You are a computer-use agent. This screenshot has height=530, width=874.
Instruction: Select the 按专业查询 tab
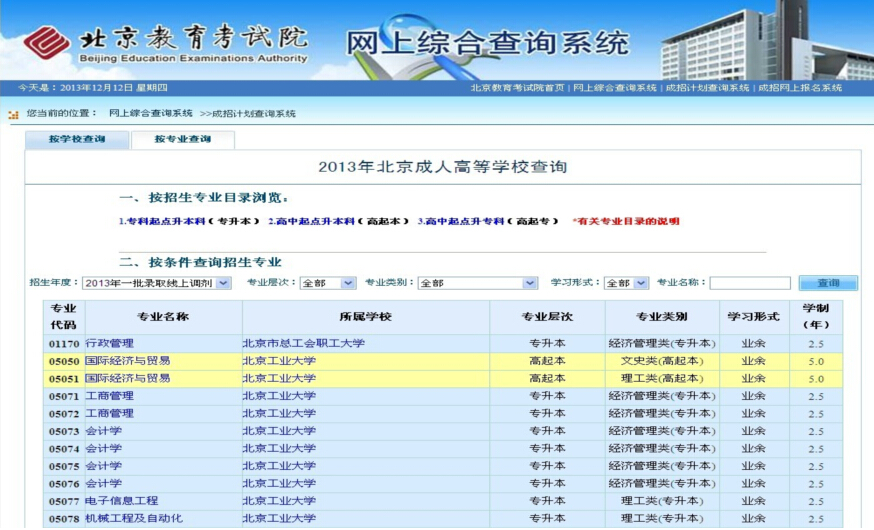tap(182, 140)
